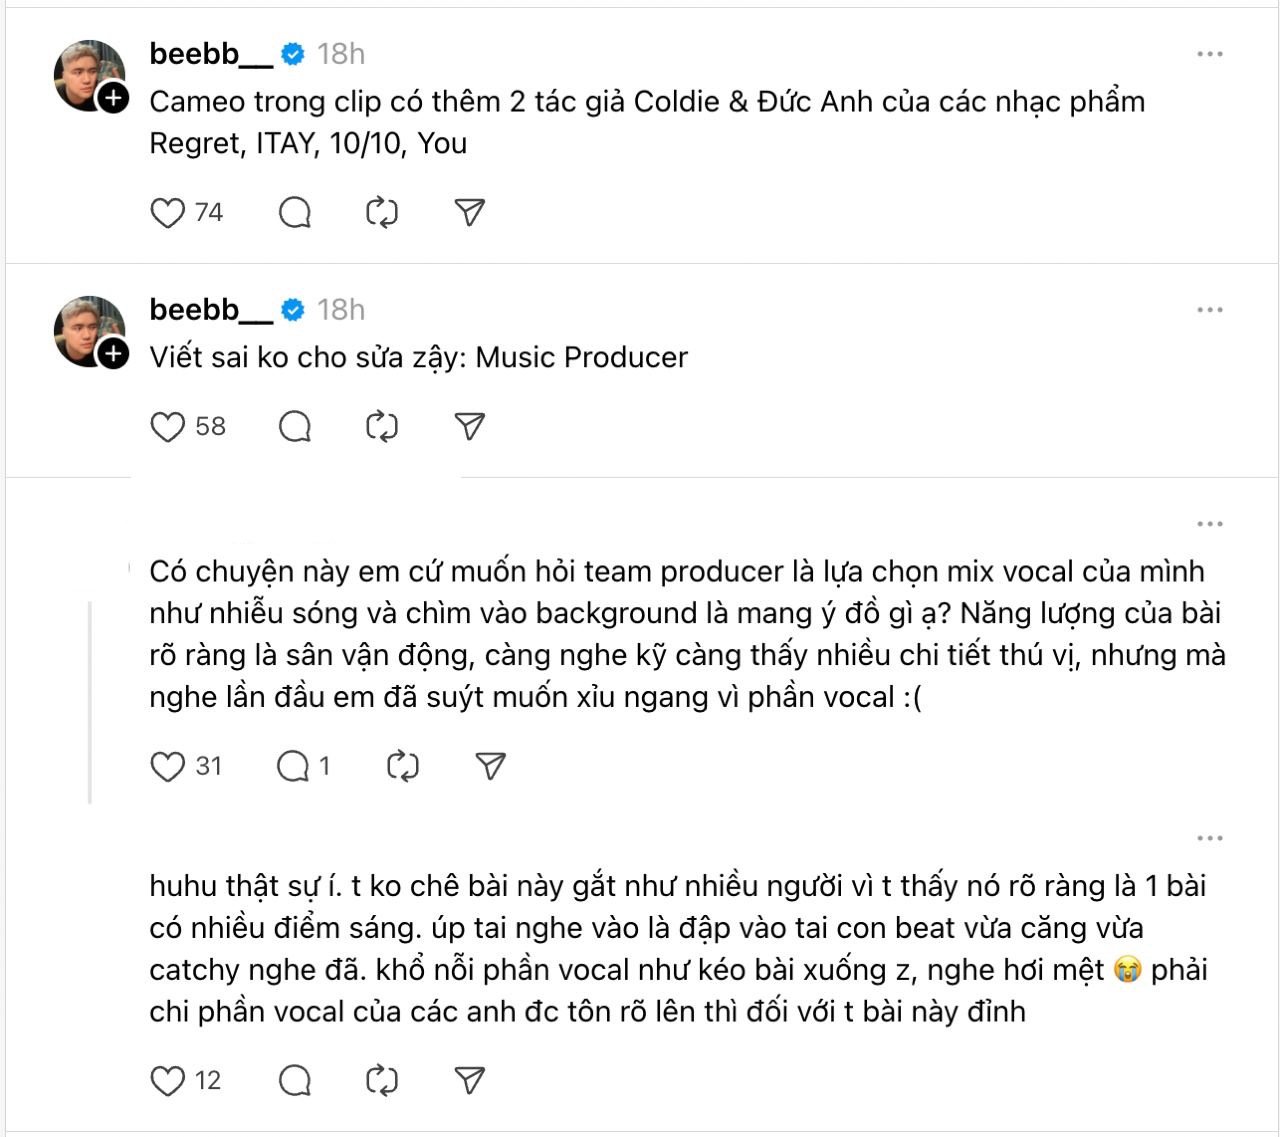Viewport: 1280px width, 1137px height.
Task: Share the Cameo trong clip post
Action: coord(470,213)
